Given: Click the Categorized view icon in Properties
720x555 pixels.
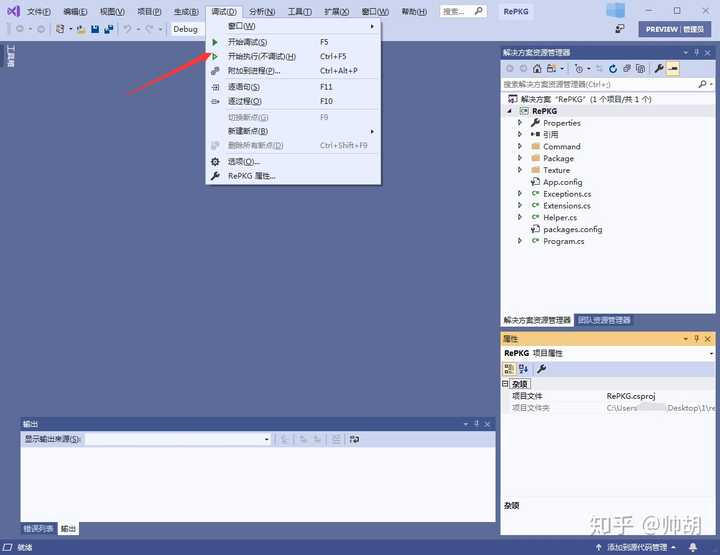Looking at the screenshot, I should (509, 369).
